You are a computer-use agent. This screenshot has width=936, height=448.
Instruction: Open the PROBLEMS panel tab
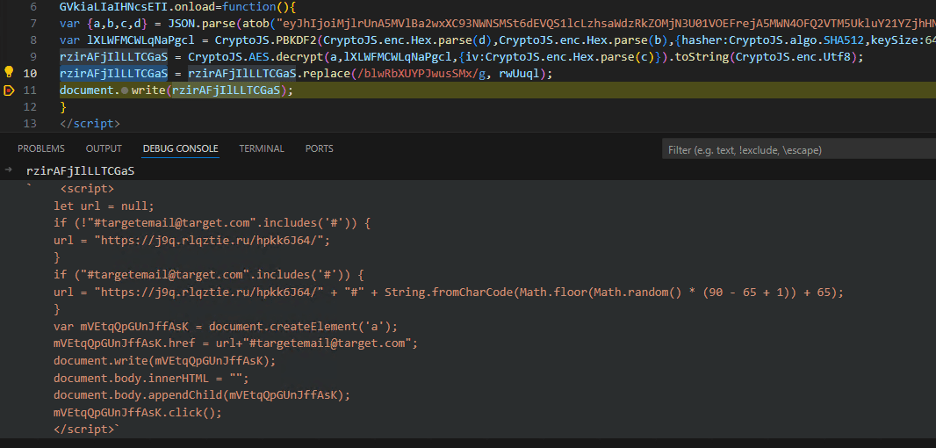pos(41,149)
